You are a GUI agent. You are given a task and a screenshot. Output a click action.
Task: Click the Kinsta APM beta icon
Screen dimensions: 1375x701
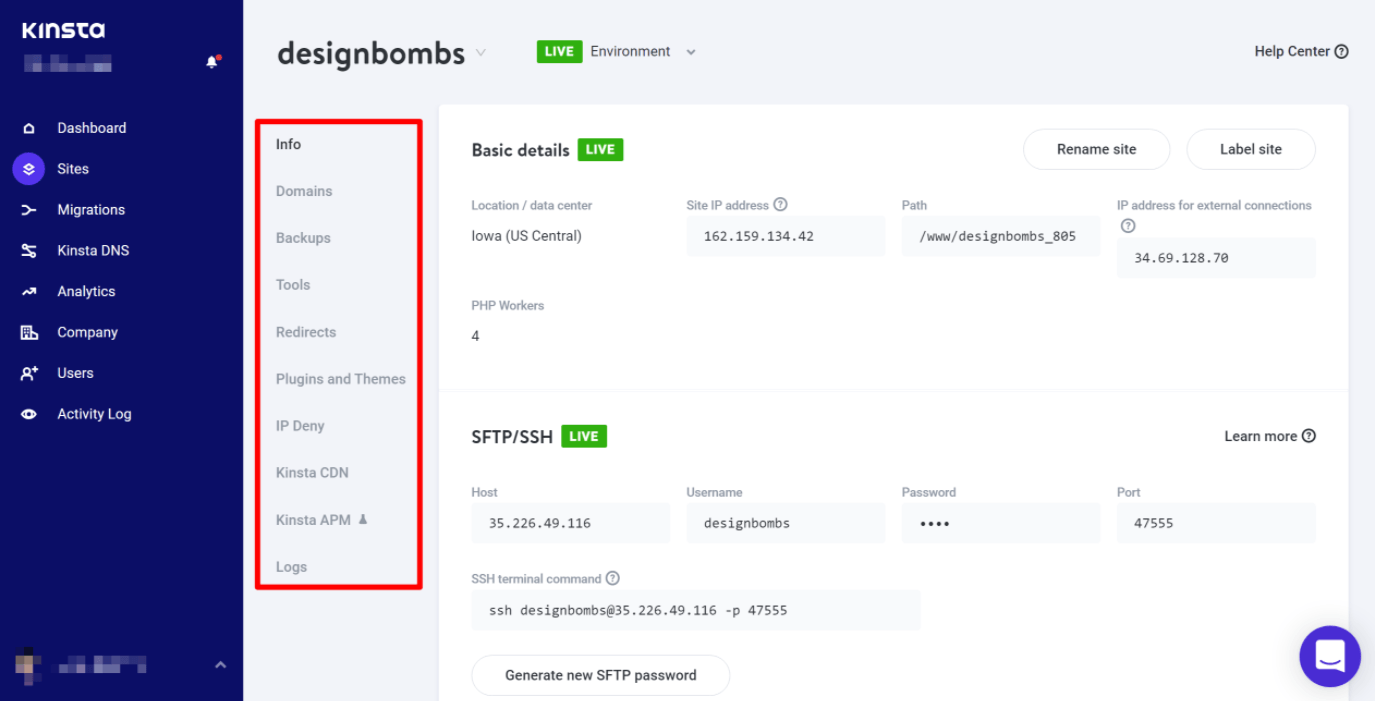363,520
